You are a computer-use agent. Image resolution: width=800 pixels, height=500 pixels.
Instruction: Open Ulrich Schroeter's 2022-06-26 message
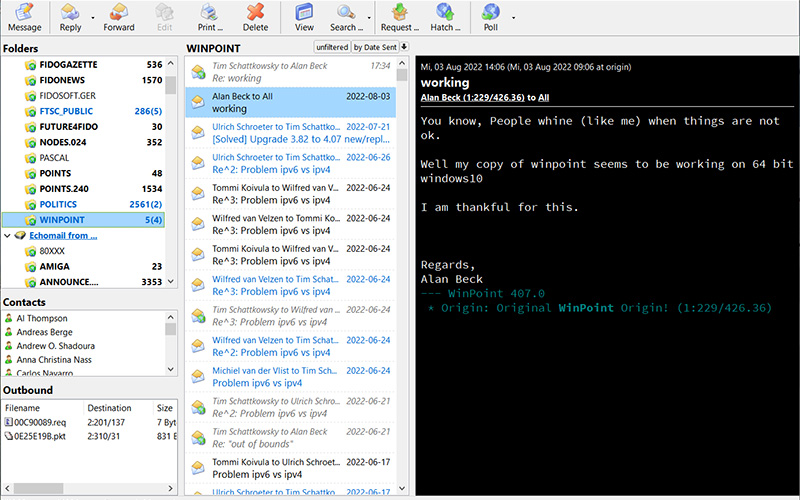[290, 163]
